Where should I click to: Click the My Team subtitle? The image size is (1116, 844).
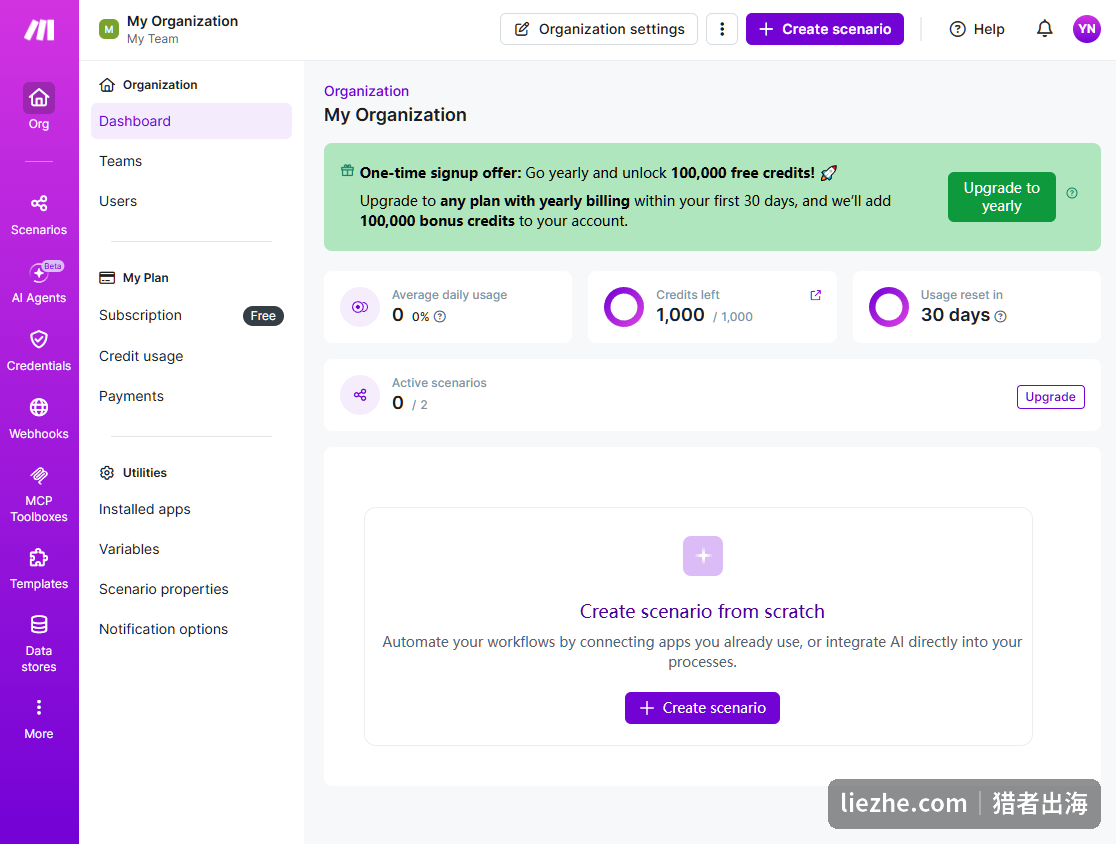[153, 39]
